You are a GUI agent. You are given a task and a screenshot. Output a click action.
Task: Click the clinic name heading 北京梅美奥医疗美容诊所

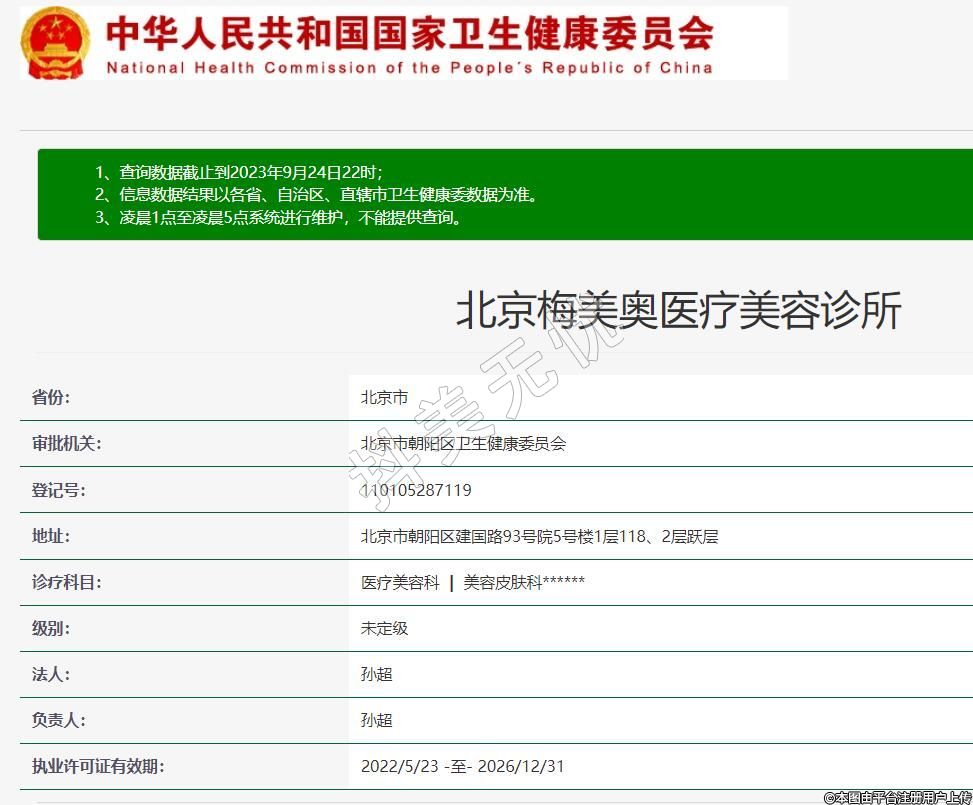point(678,311)
